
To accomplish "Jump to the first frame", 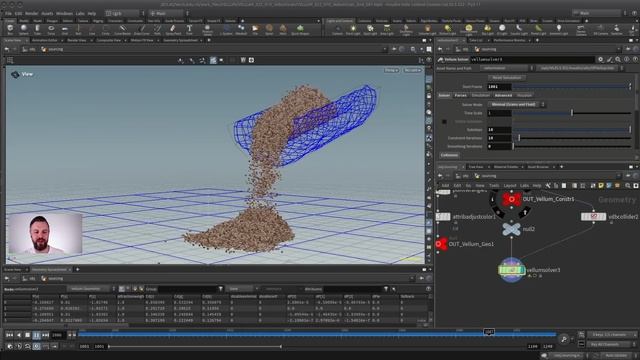I will click(x=9, y=335).
